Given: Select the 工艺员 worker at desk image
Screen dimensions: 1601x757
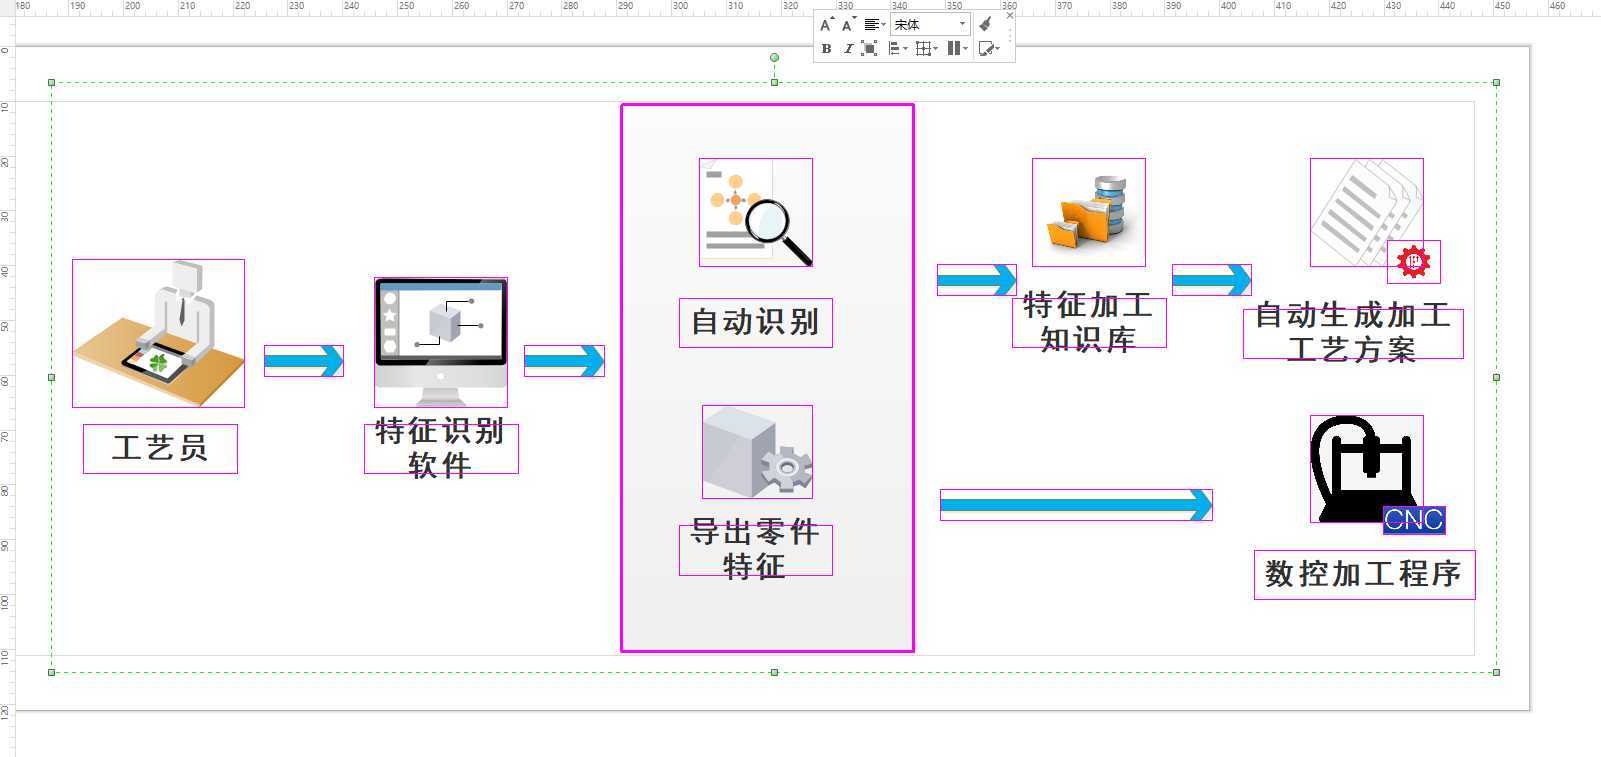Looking at the screenshot, I should coord(158,333).
